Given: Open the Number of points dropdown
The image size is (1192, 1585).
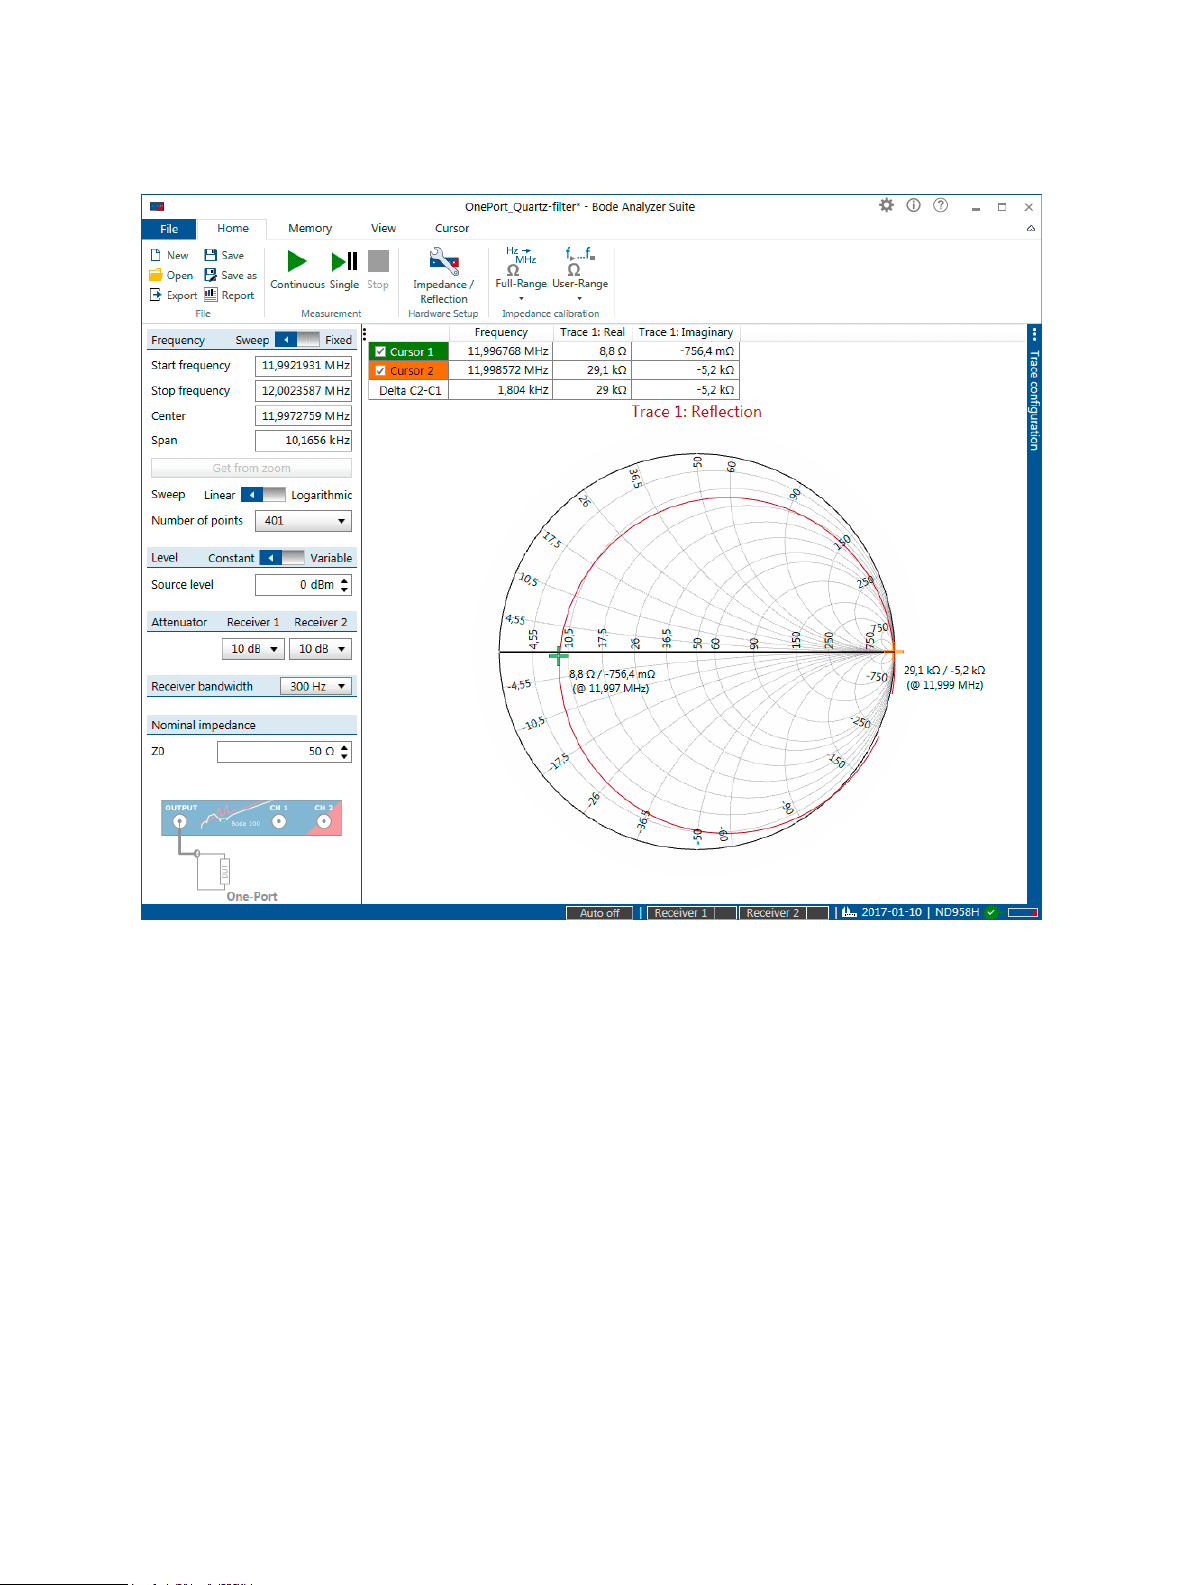Looking at the screenshot, I should click(303, 521).
